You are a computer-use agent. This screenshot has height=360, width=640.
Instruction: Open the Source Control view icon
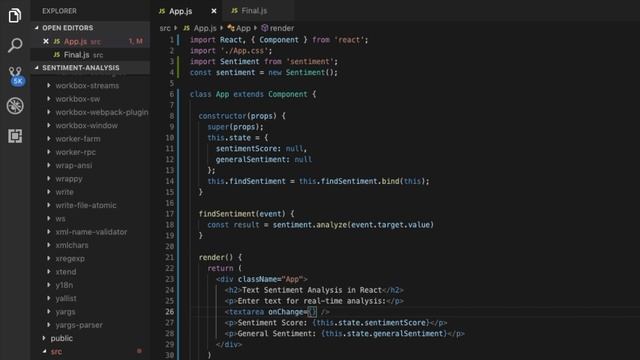click(16, 76)
